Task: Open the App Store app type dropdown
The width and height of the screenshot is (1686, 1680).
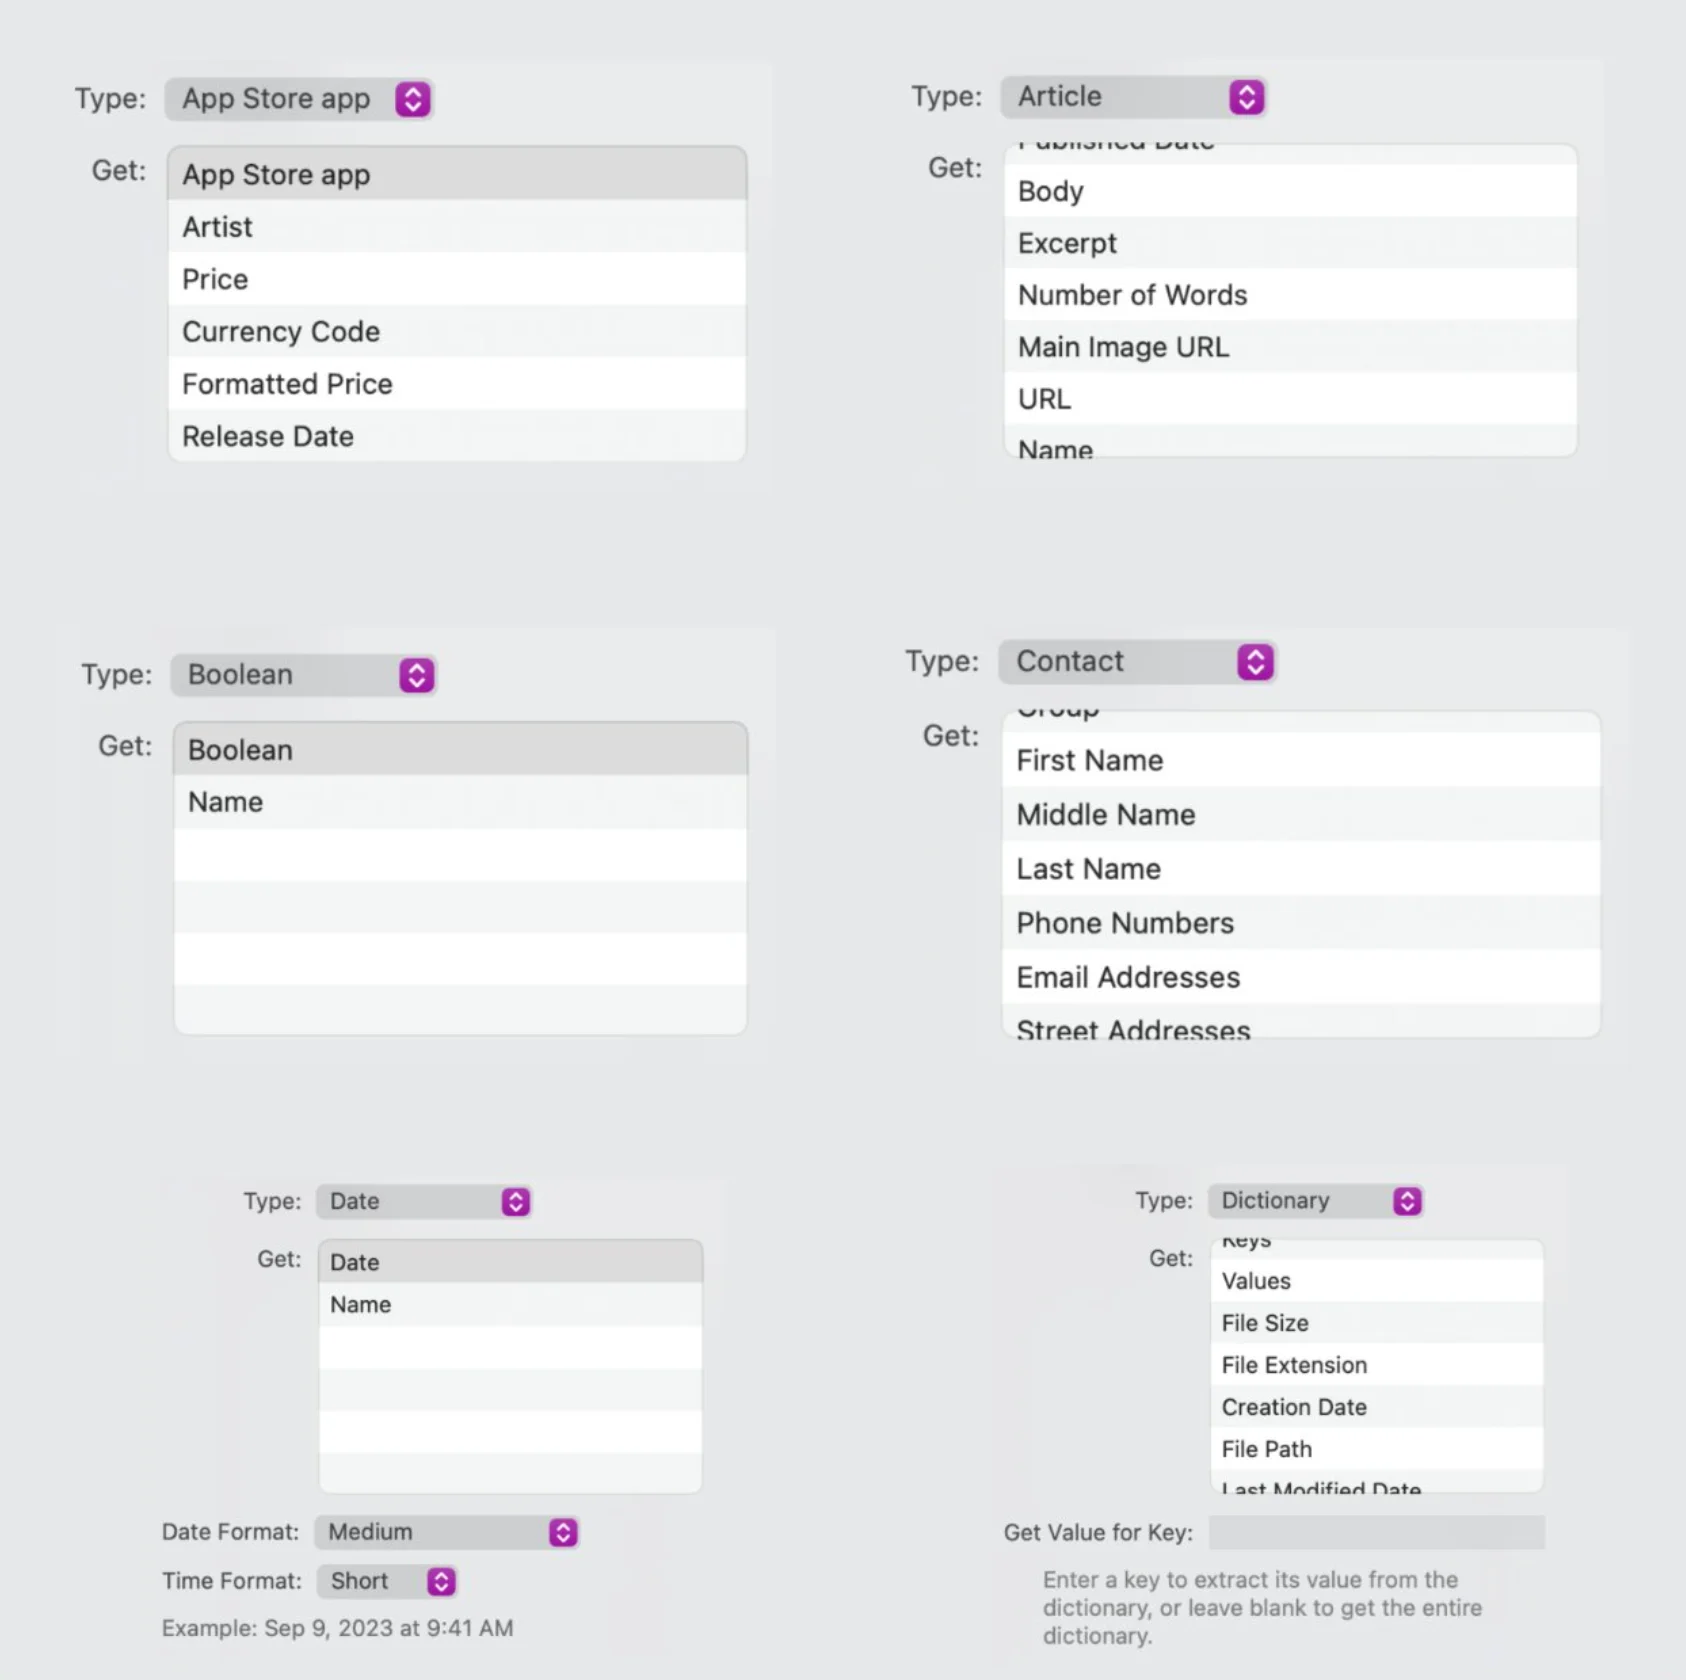Action: pos(412,99)
